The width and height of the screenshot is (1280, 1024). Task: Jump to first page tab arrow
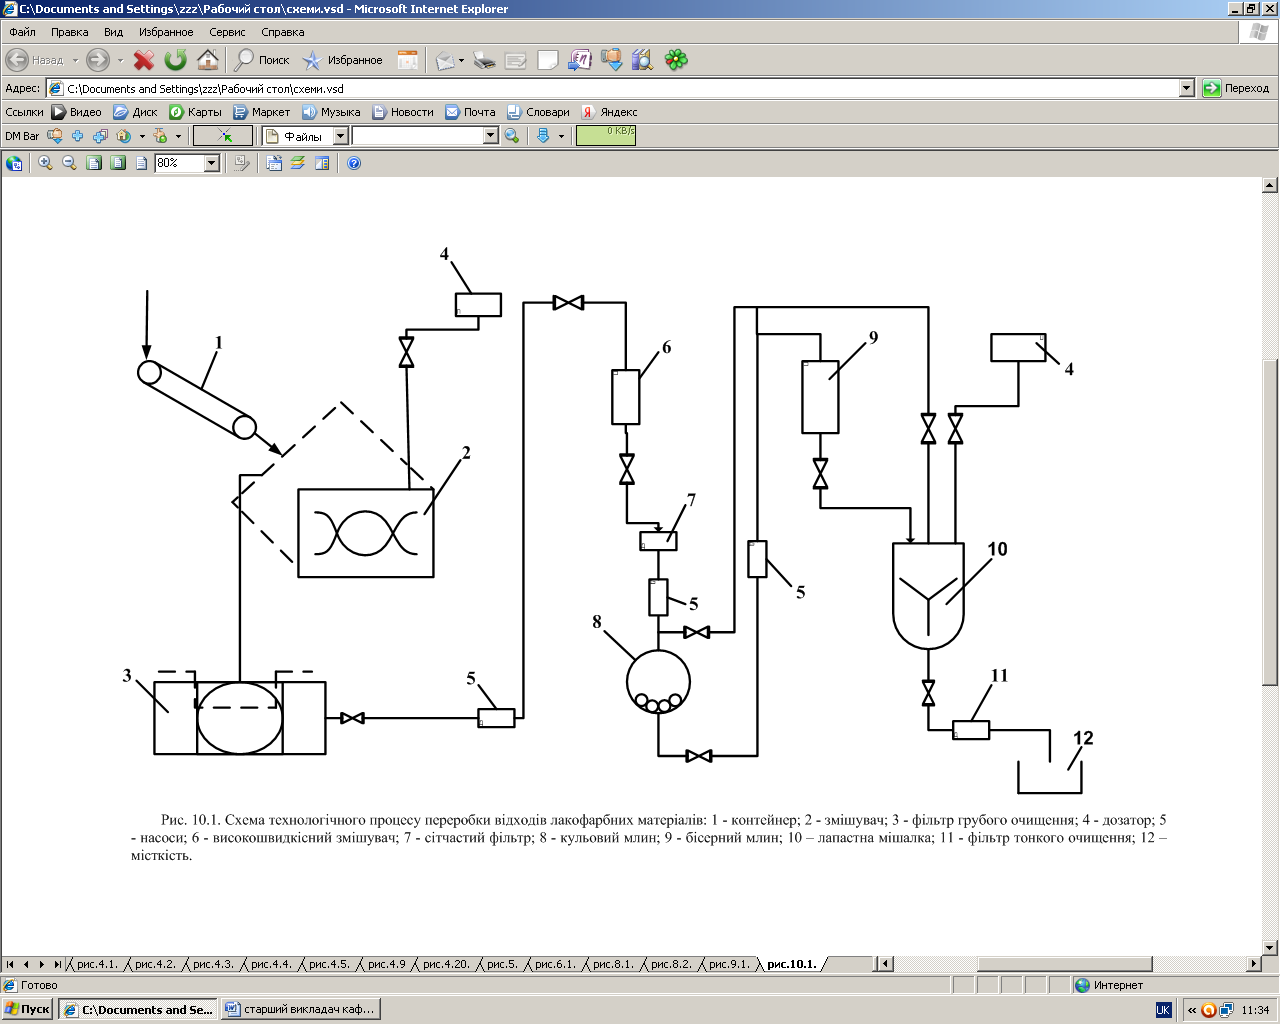[10, 964]
